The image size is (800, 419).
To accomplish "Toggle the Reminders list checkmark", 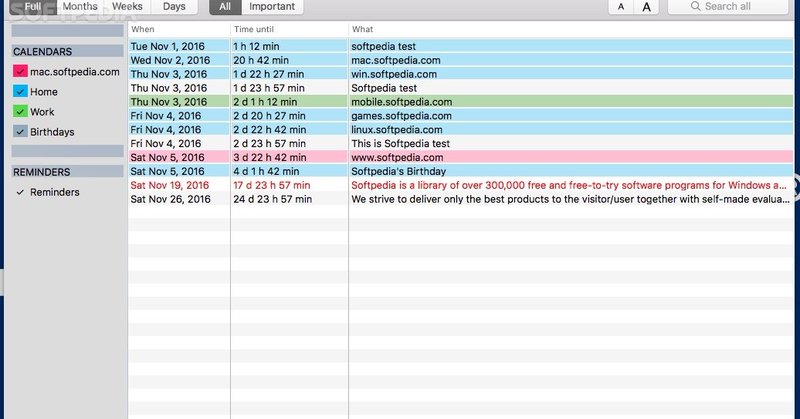I will pyautogui.click(x=20, y=192).
